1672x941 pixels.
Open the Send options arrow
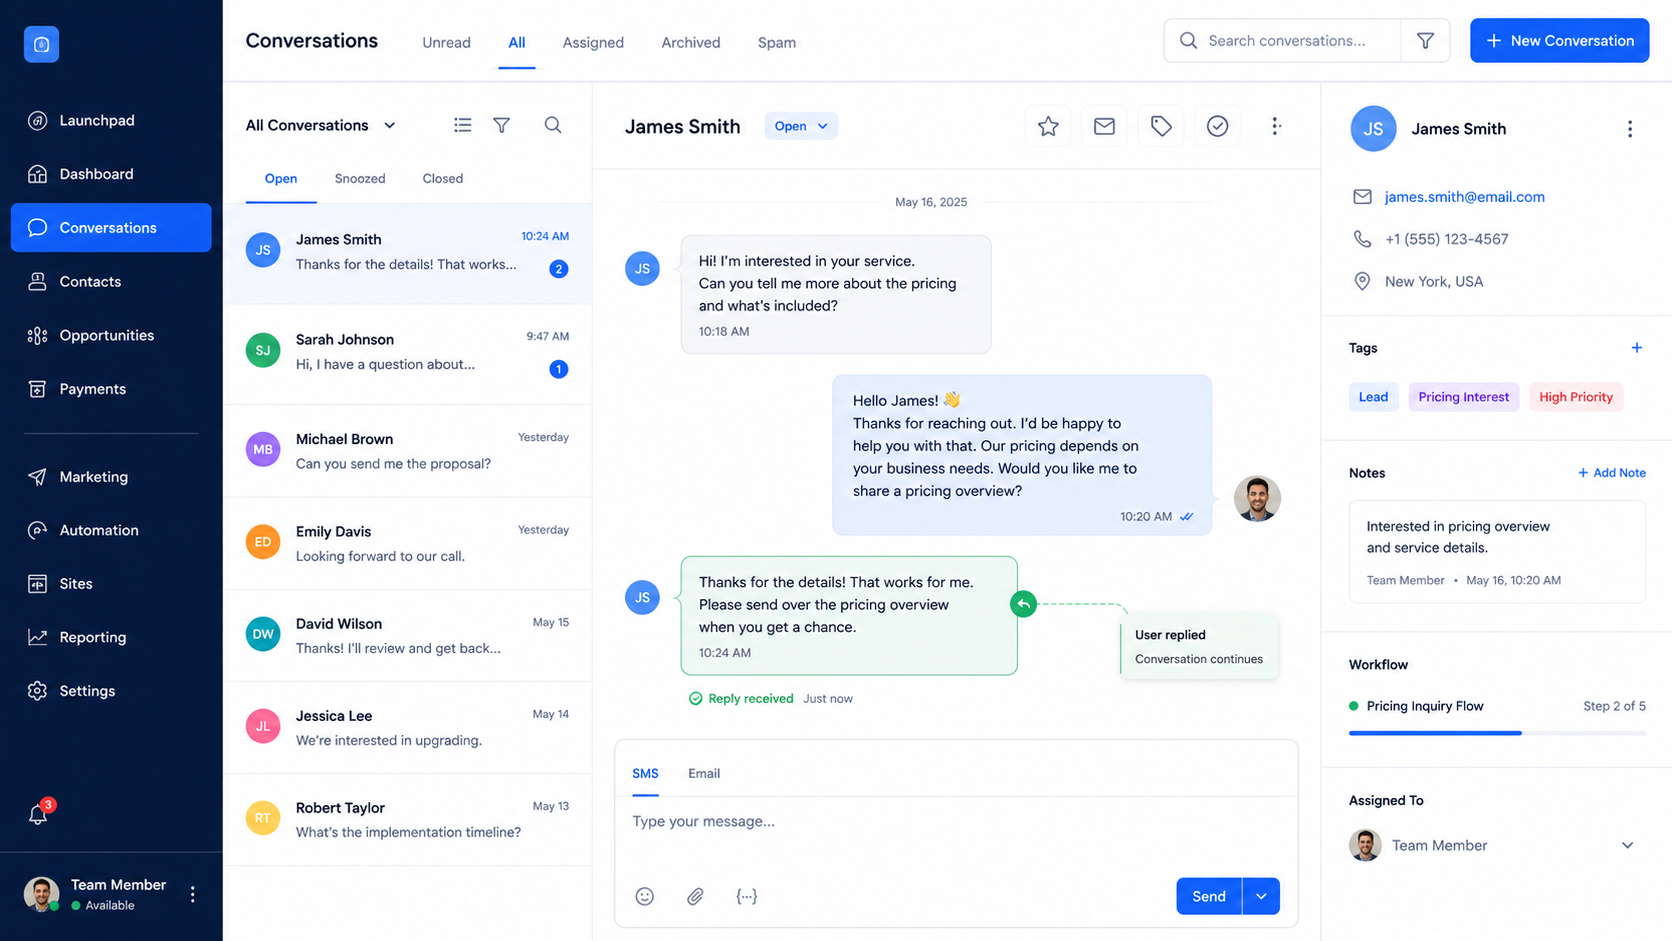(1261, 896)
